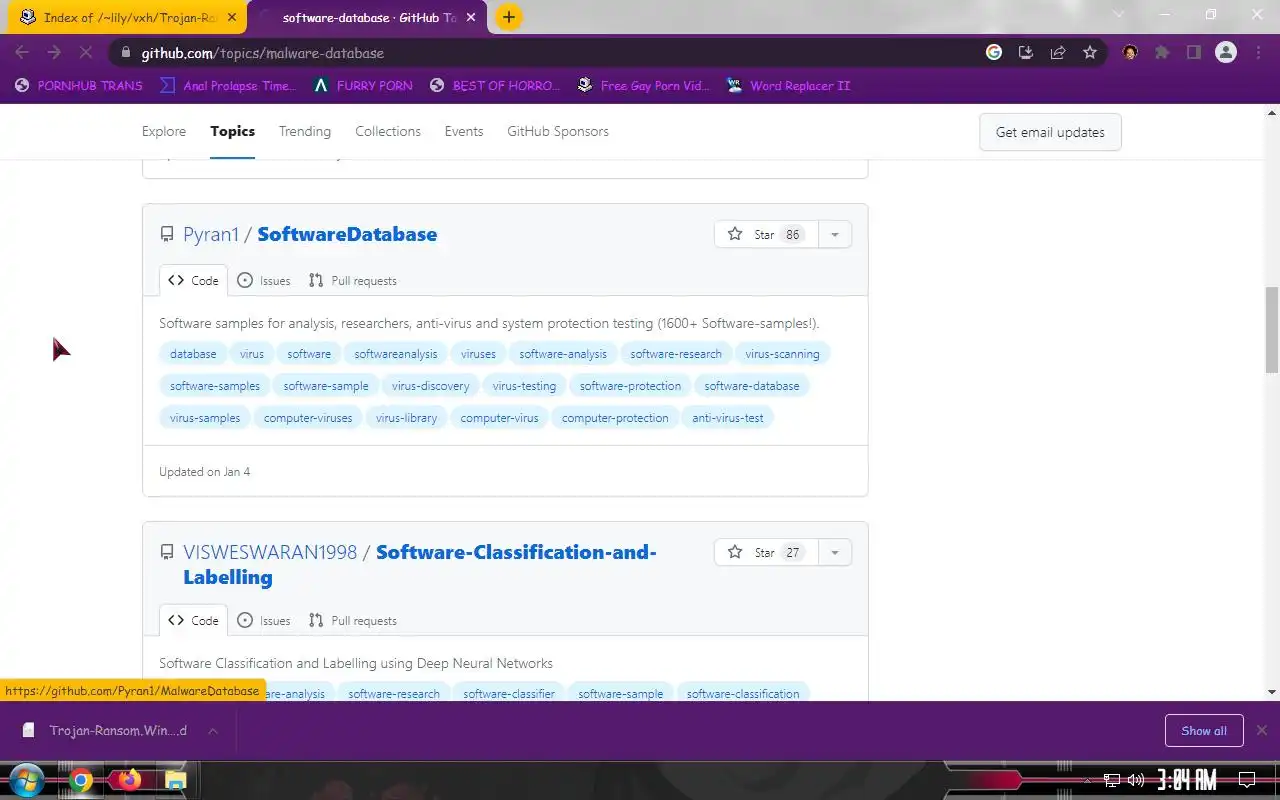The width and height of the screenshot is (1280, 800).
Task: Open the BEST OF HORRO... bookmark
Action: click(495, 86)
